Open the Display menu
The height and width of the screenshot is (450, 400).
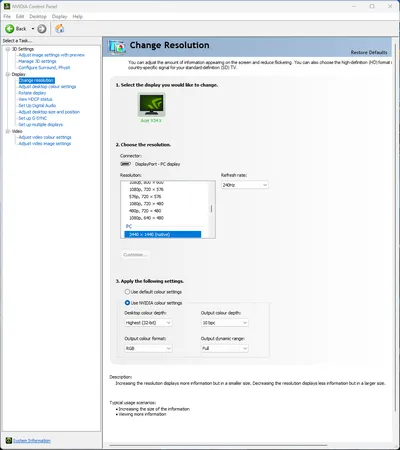[59, 16]
